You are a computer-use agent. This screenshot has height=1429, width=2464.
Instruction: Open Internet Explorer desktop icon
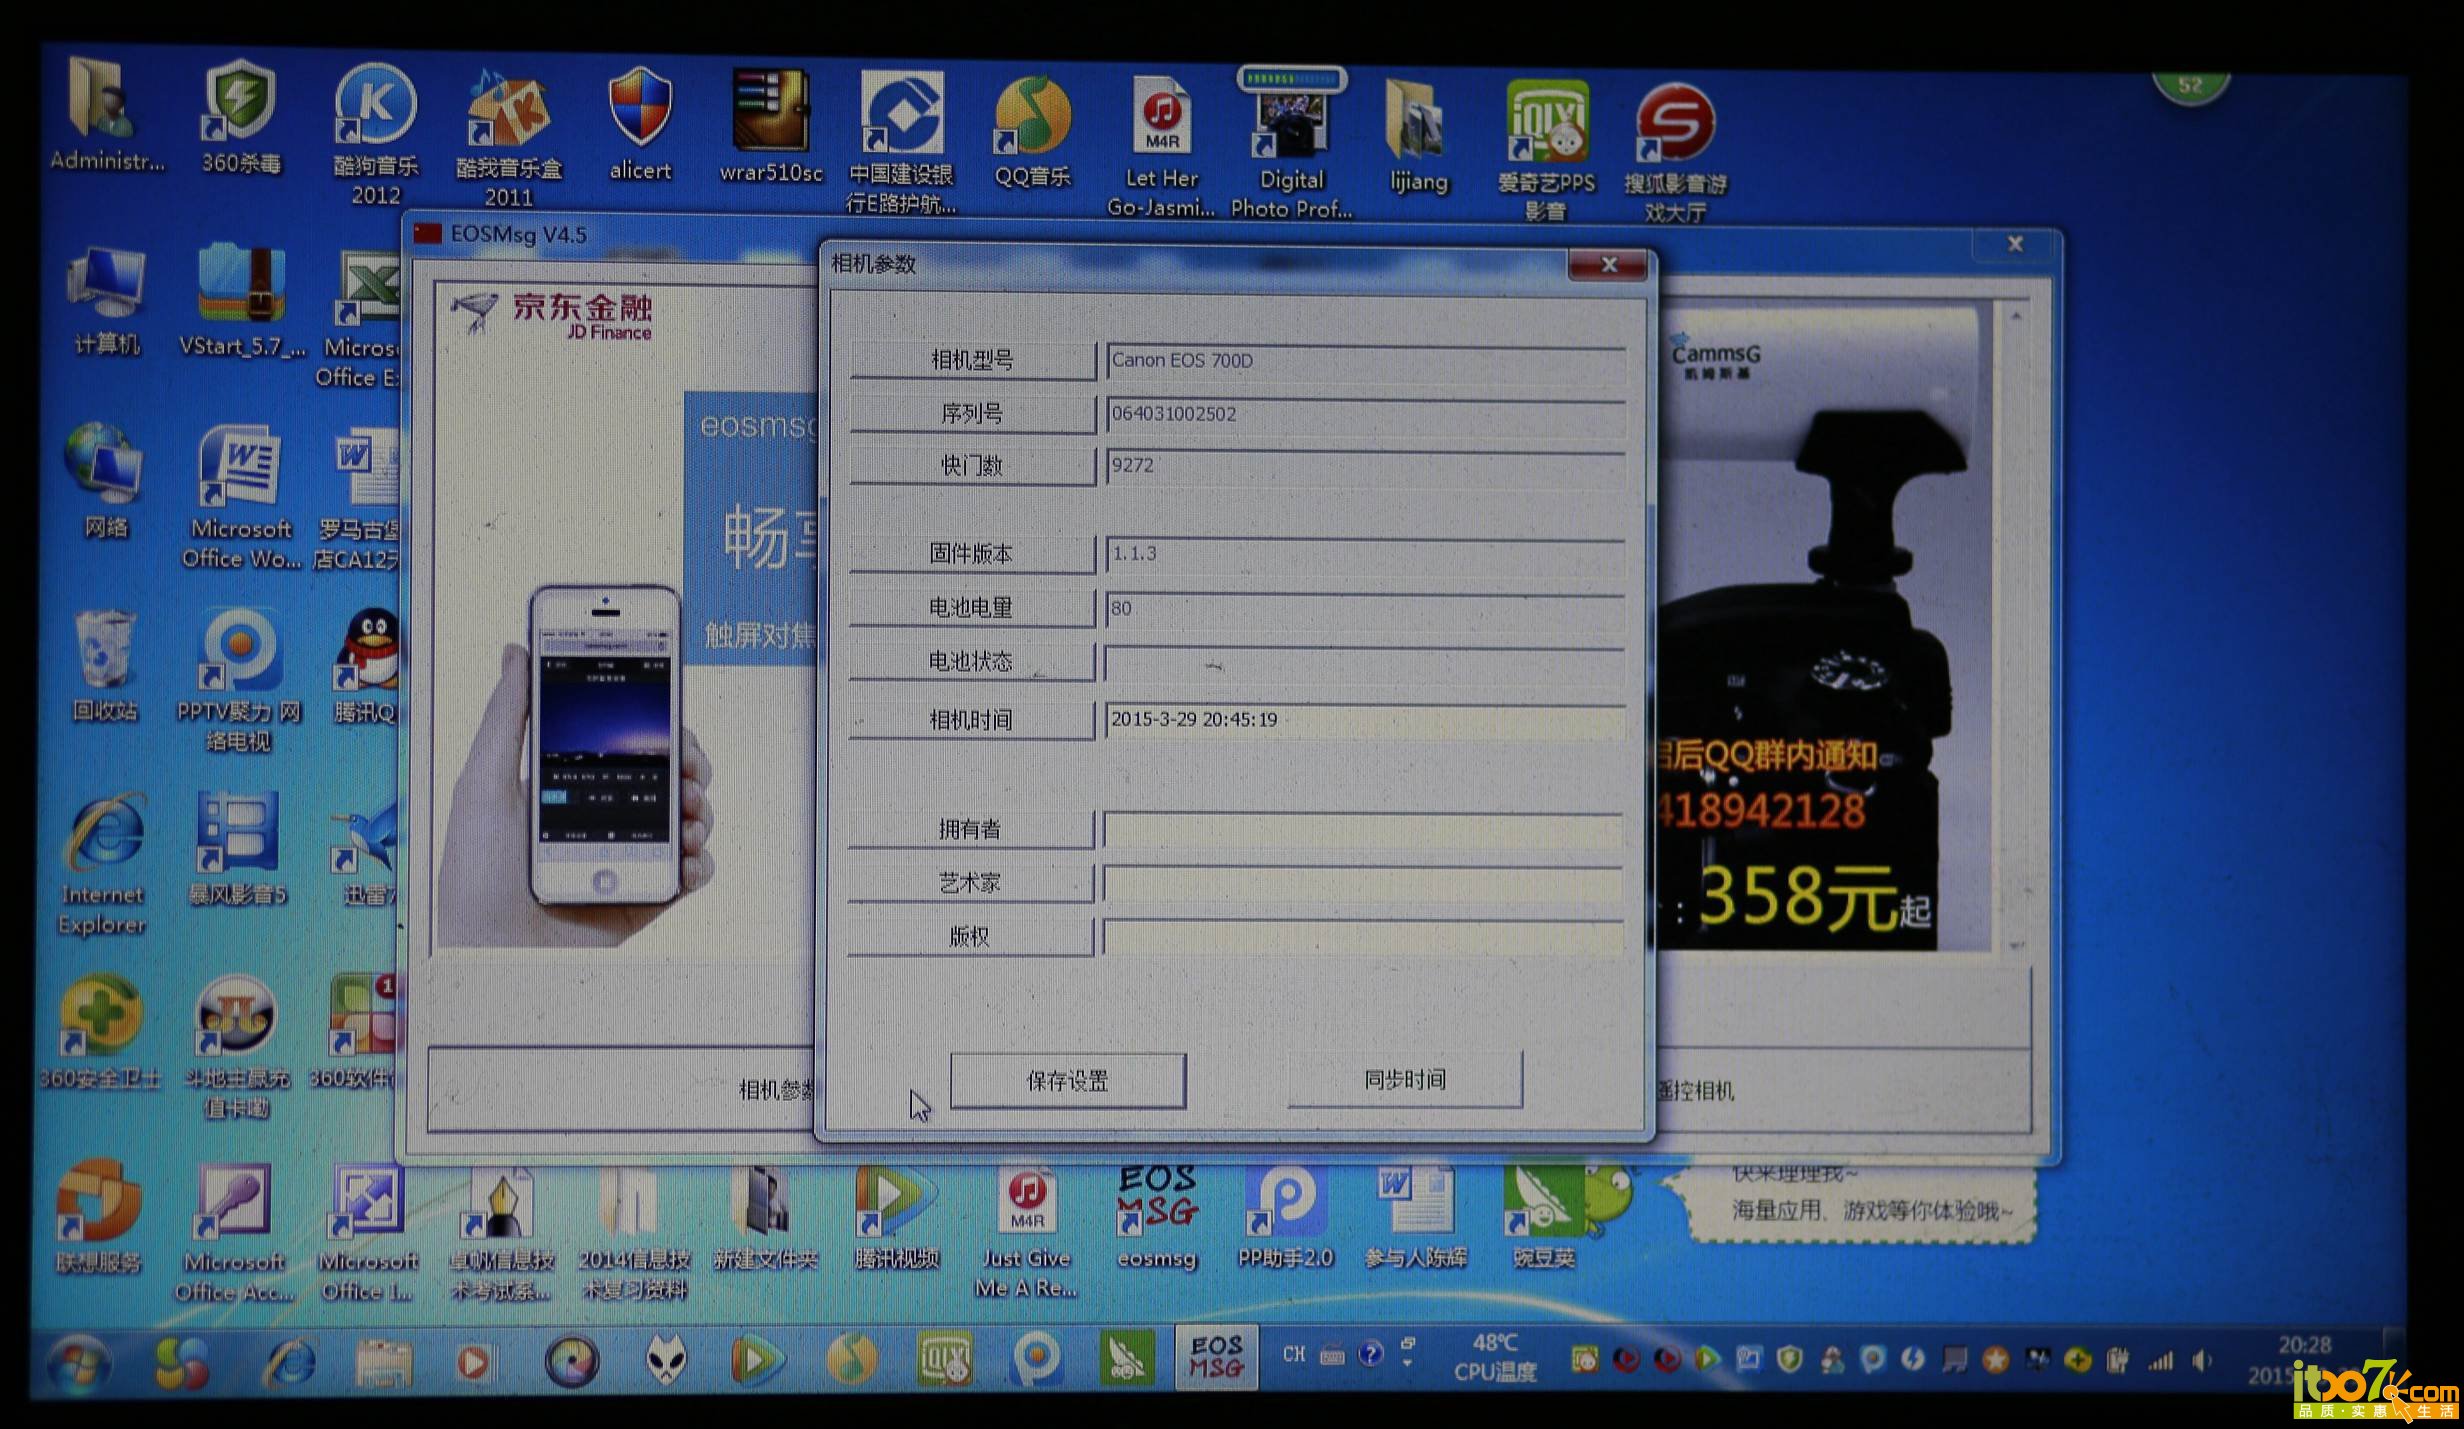point(102,865)
